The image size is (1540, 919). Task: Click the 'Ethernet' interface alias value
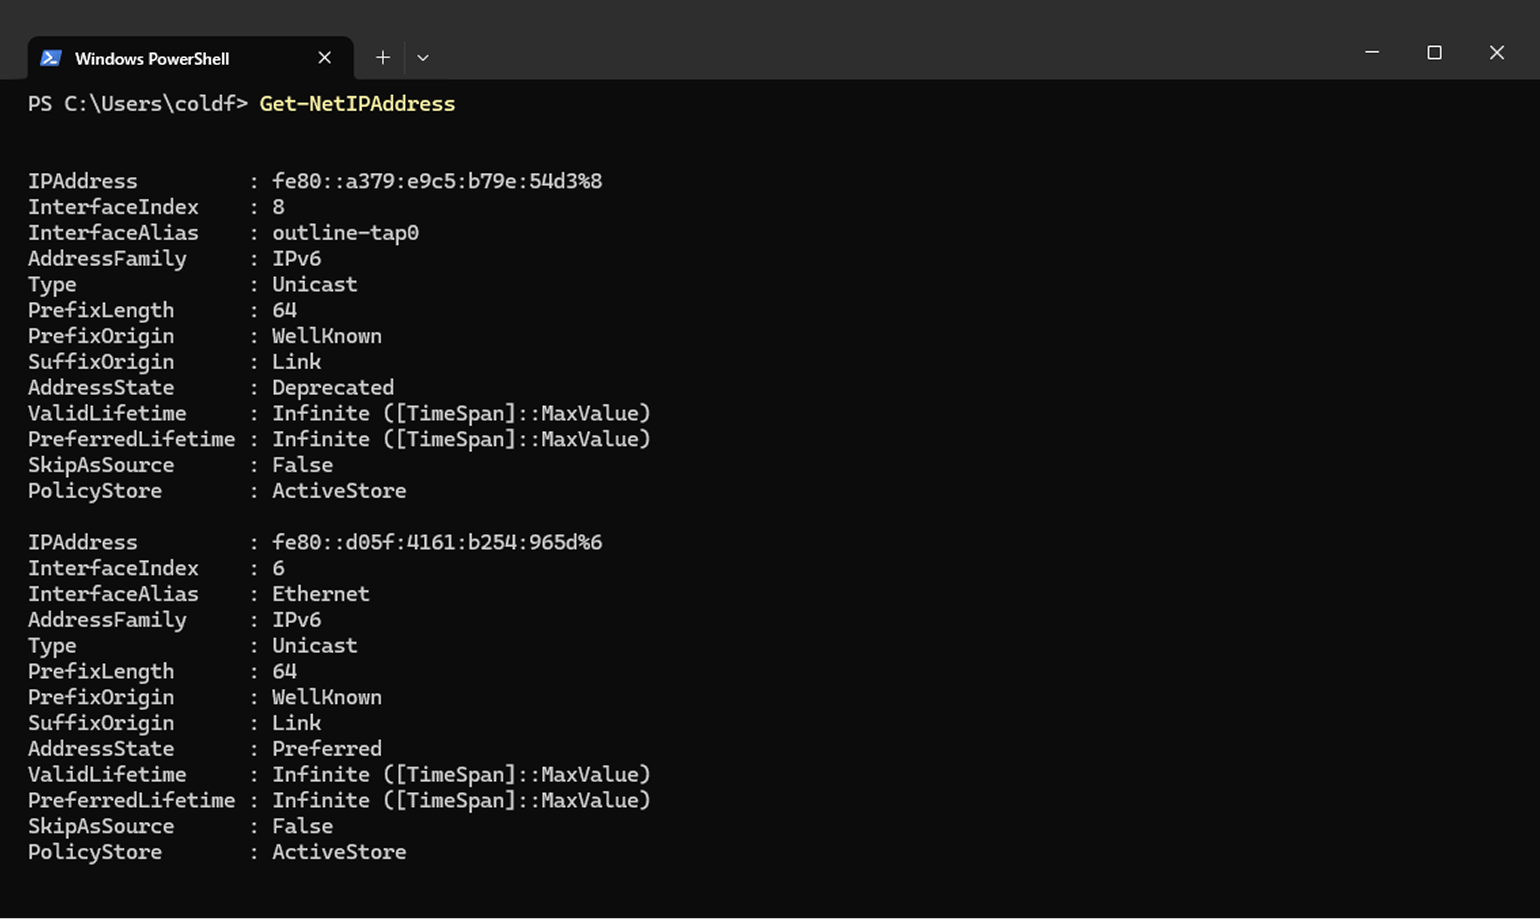point(321,594)
